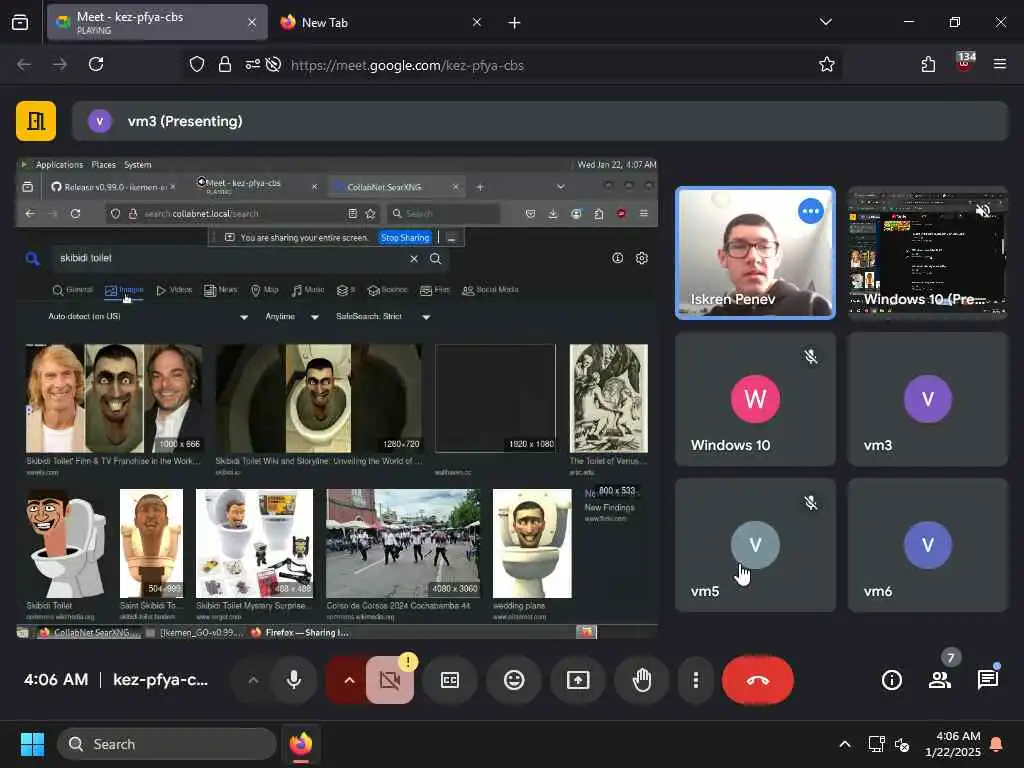Select News tab in shared SearXNG
1024x768 pixels.
pyautogui.click(x=220, y=290)
